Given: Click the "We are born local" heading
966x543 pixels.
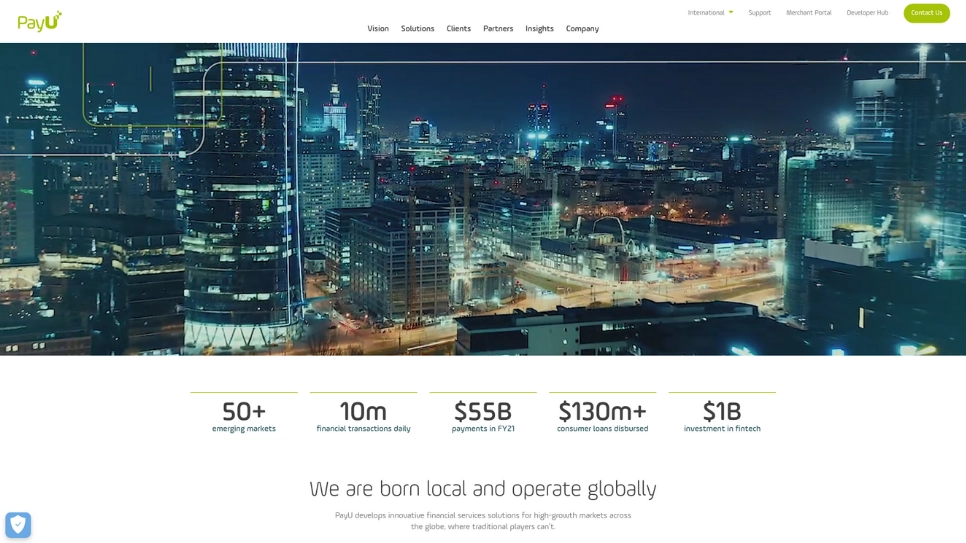Looking at the screenshot, I should [x=483, y=489].
